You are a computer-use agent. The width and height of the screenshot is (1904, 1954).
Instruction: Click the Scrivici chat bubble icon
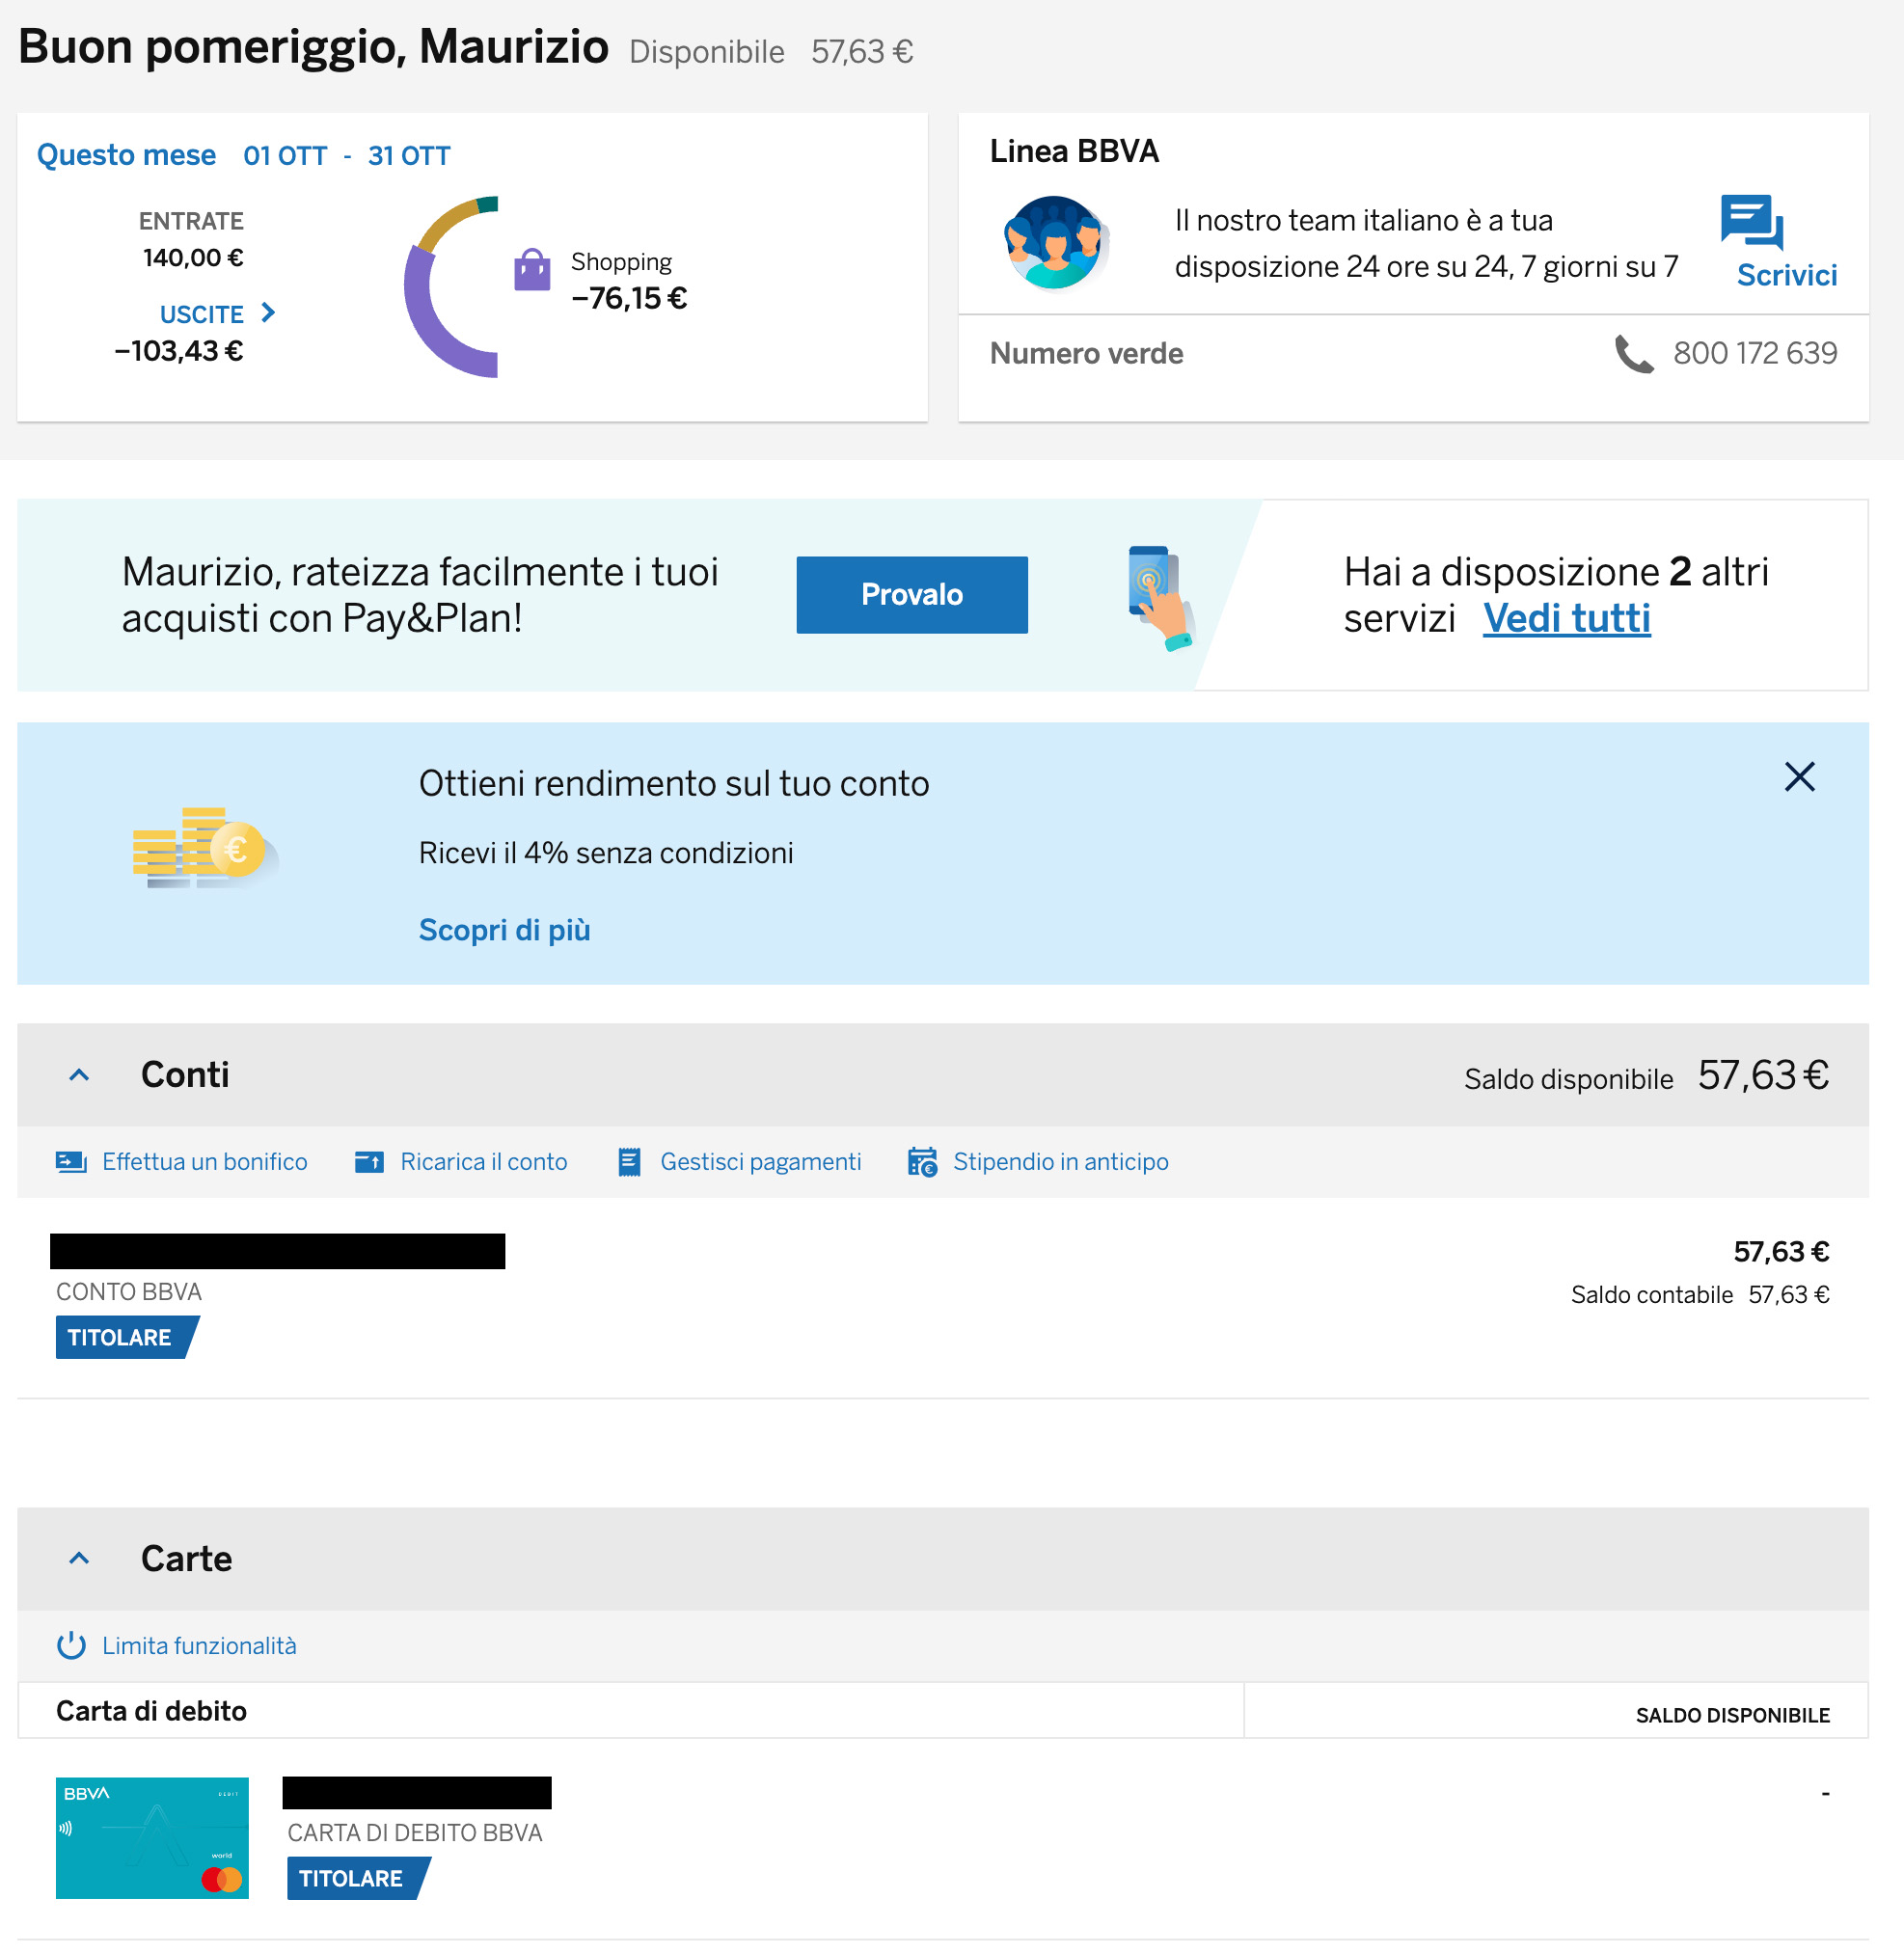(1750, 221)
